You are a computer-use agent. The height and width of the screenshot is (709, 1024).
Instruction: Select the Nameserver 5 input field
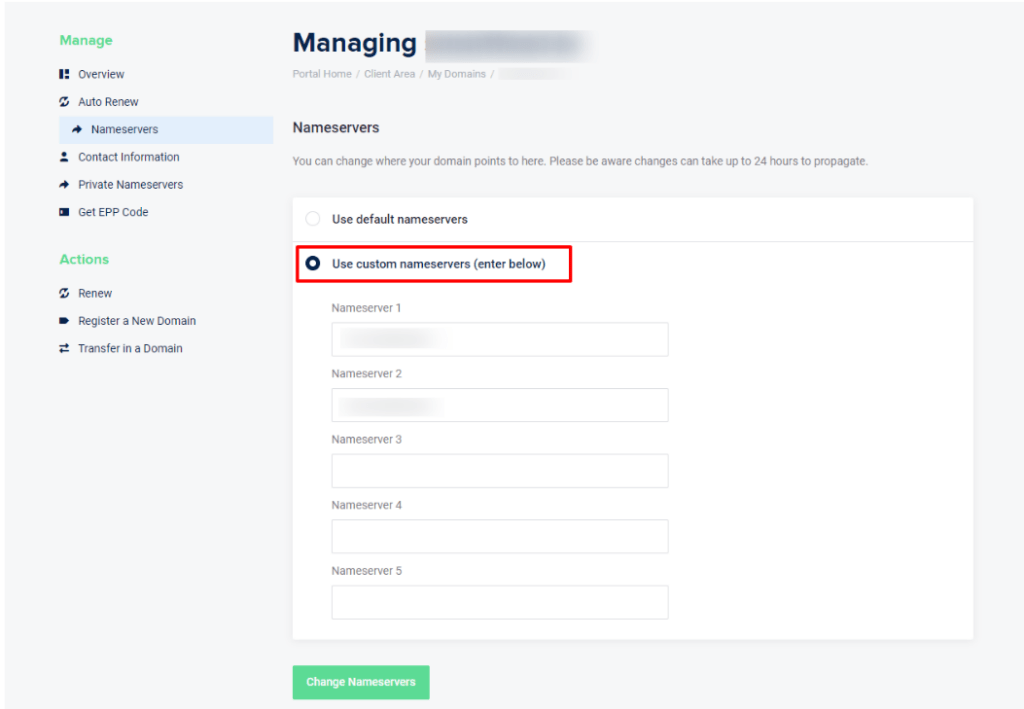click(x=499, y=603)
